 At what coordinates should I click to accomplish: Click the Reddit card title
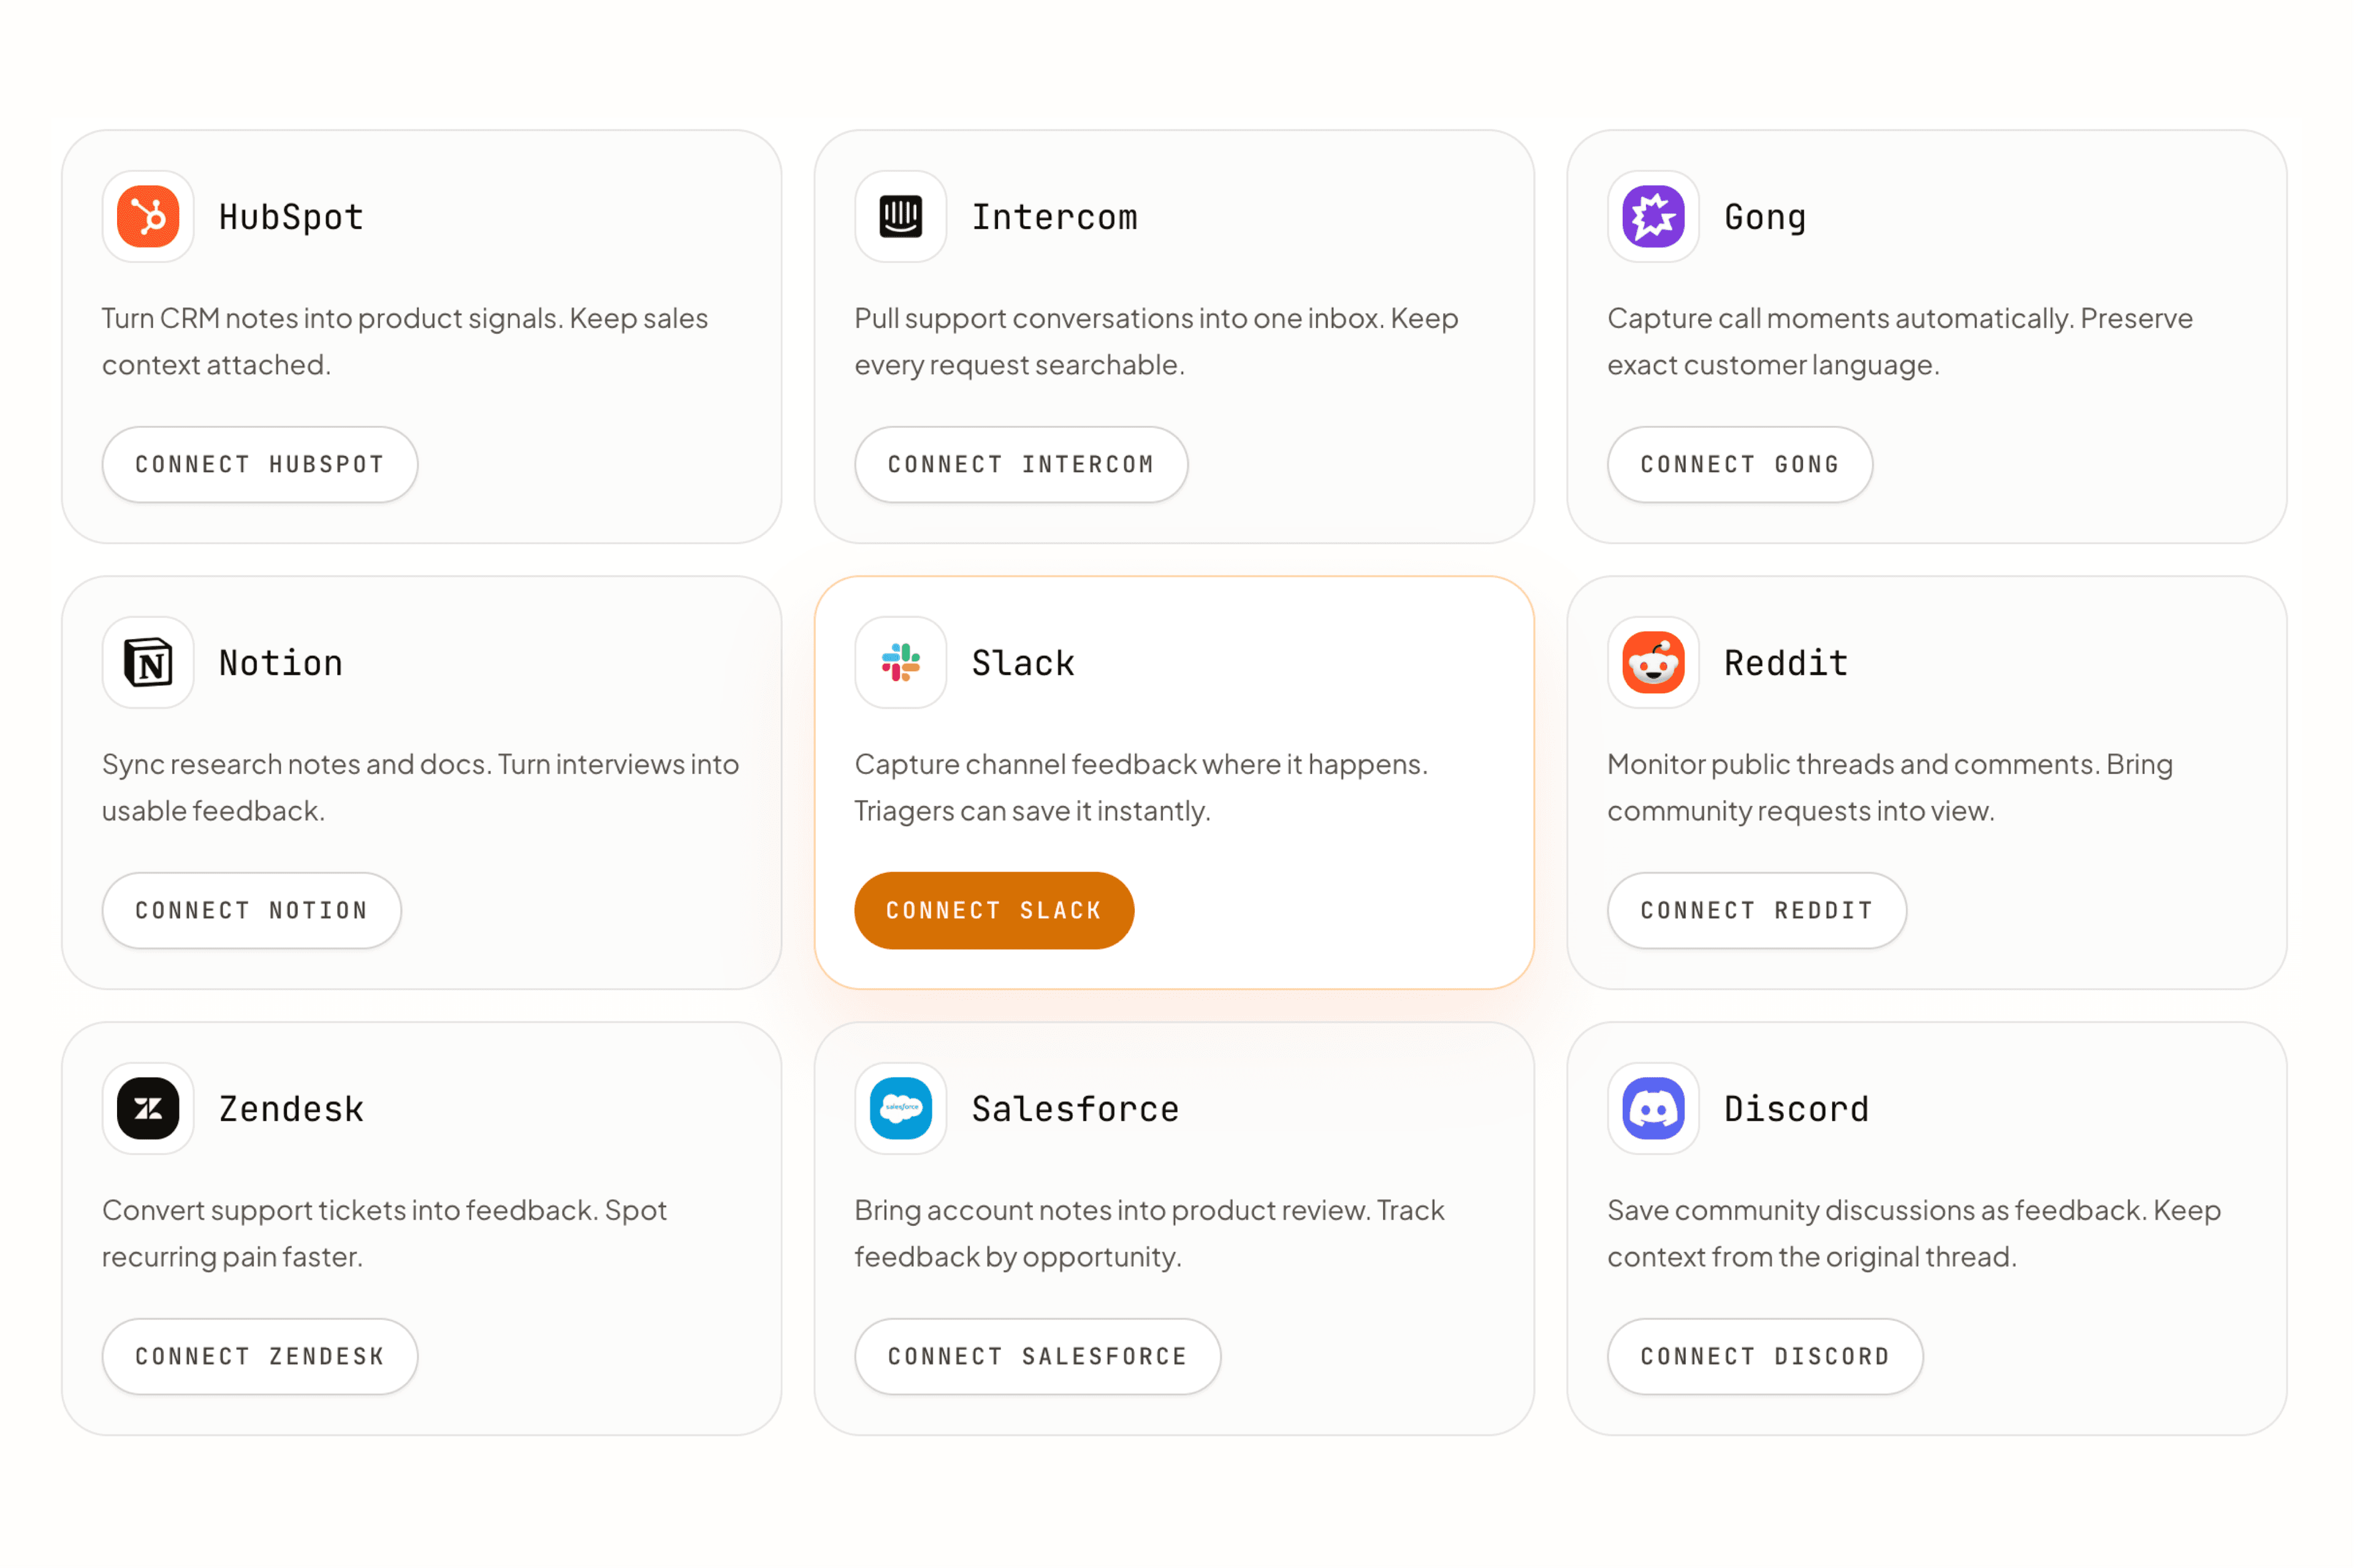point(1786,663)
